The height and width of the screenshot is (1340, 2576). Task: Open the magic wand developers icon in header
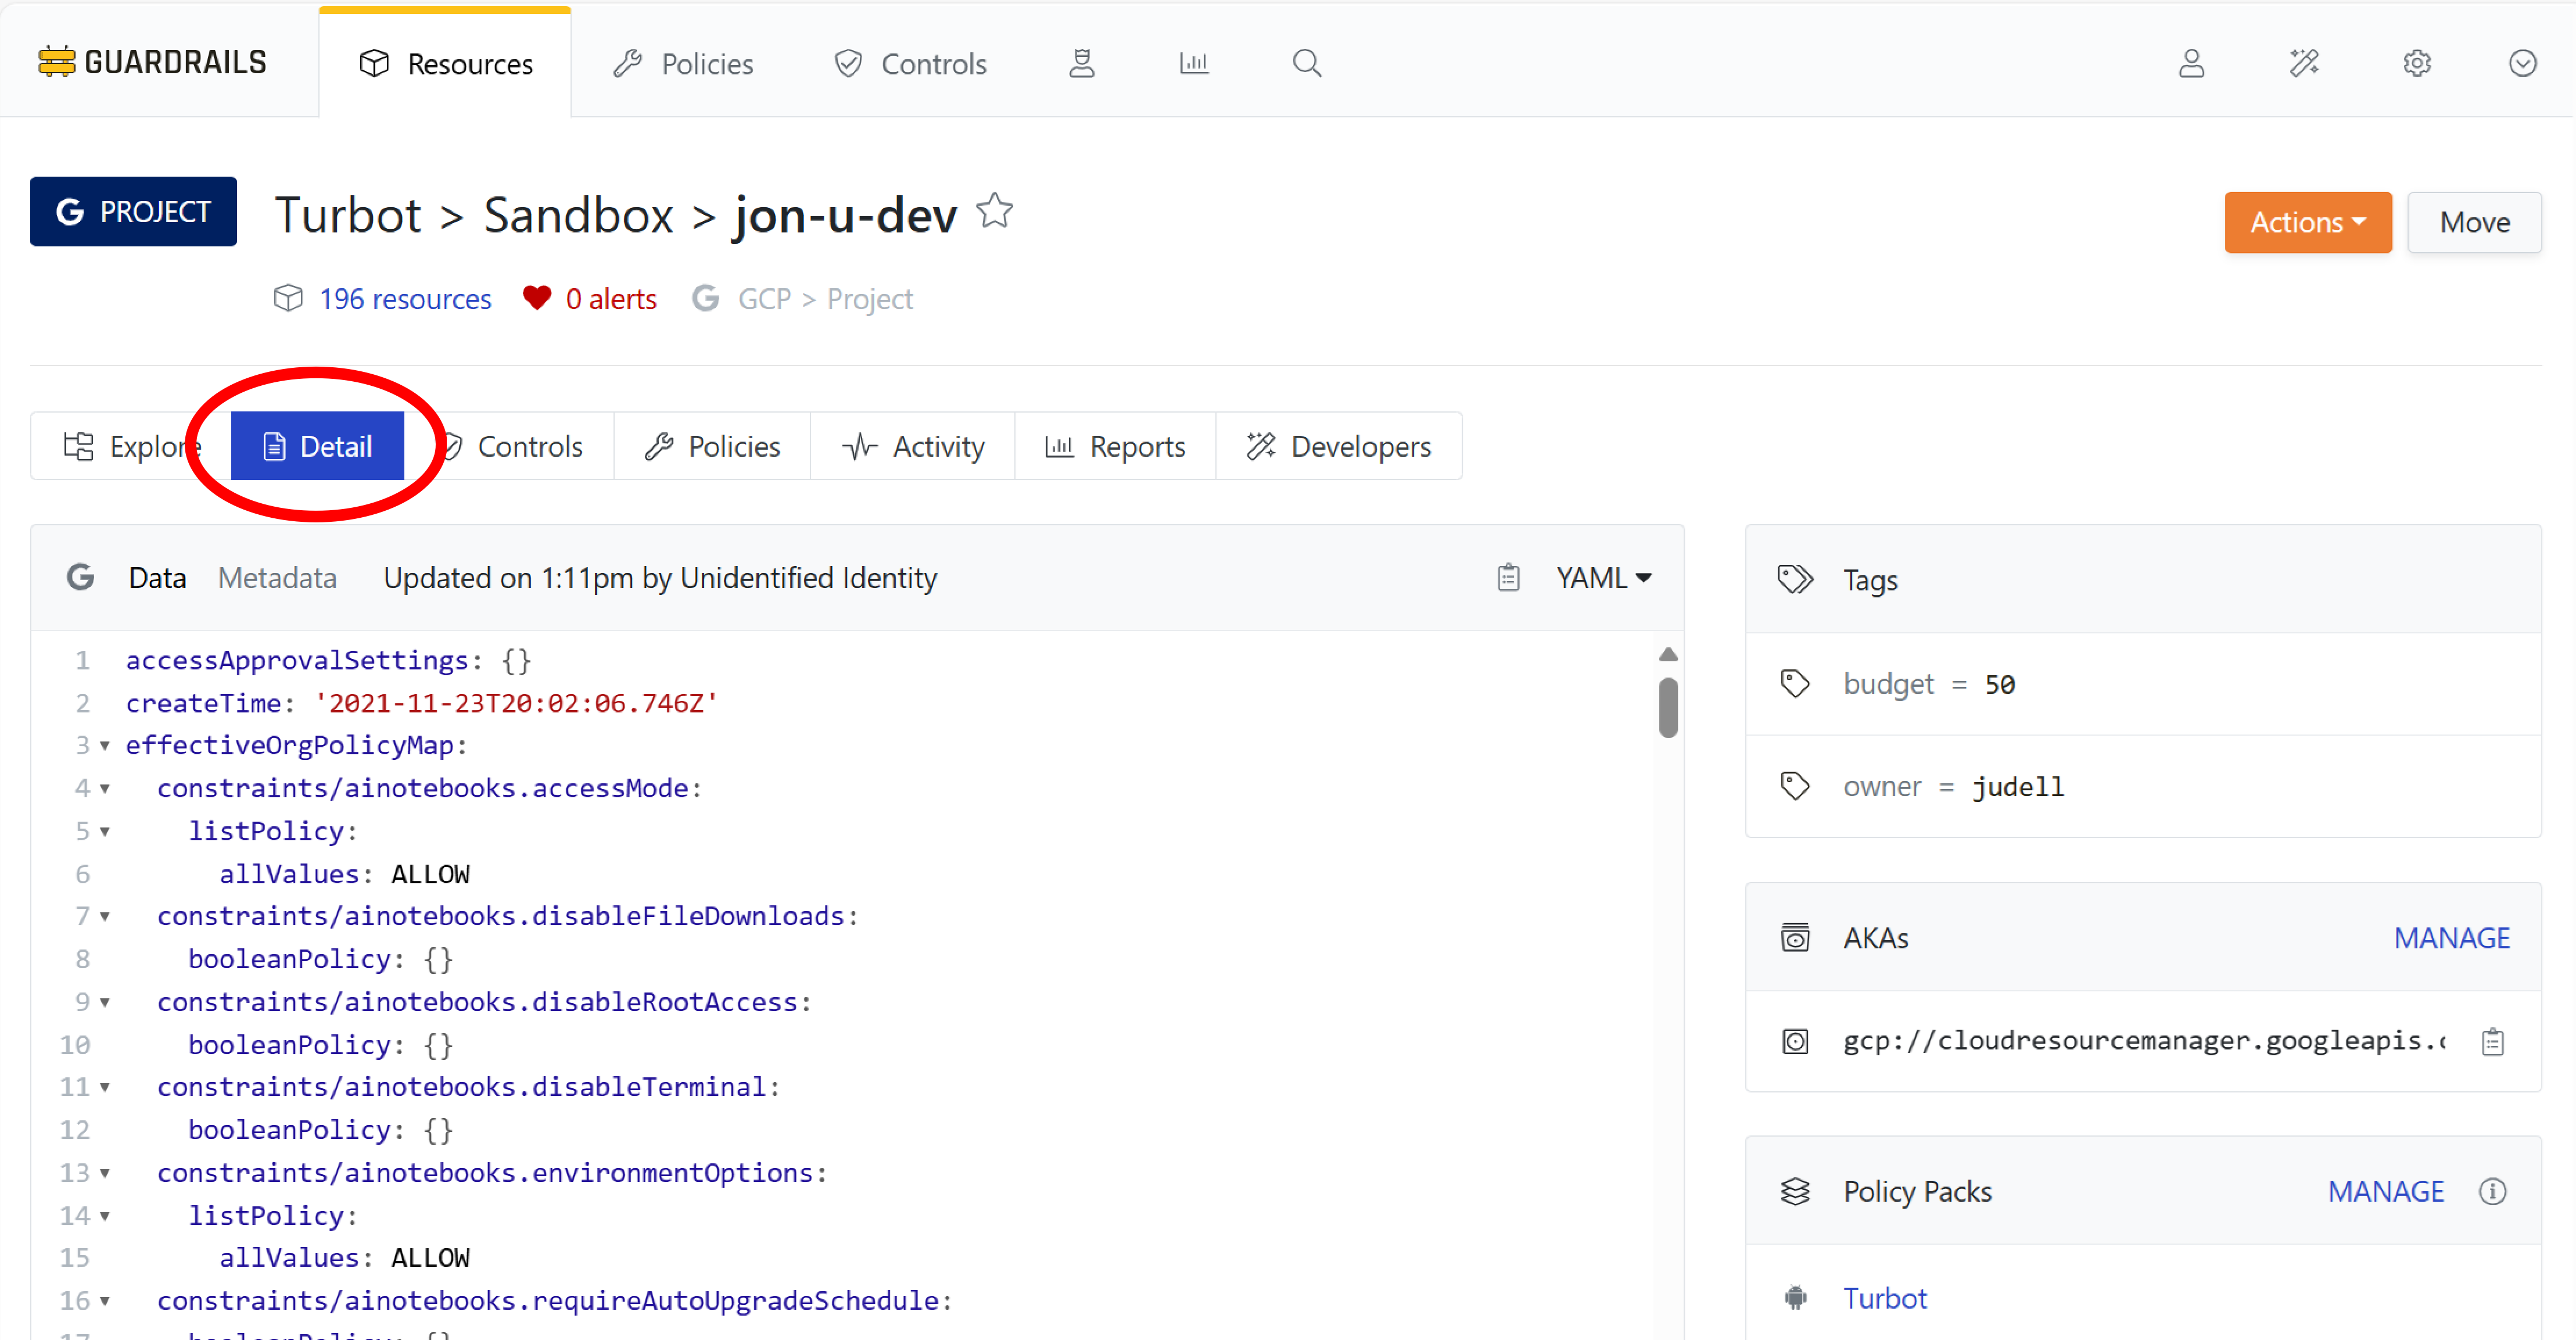click(2304, 64)
